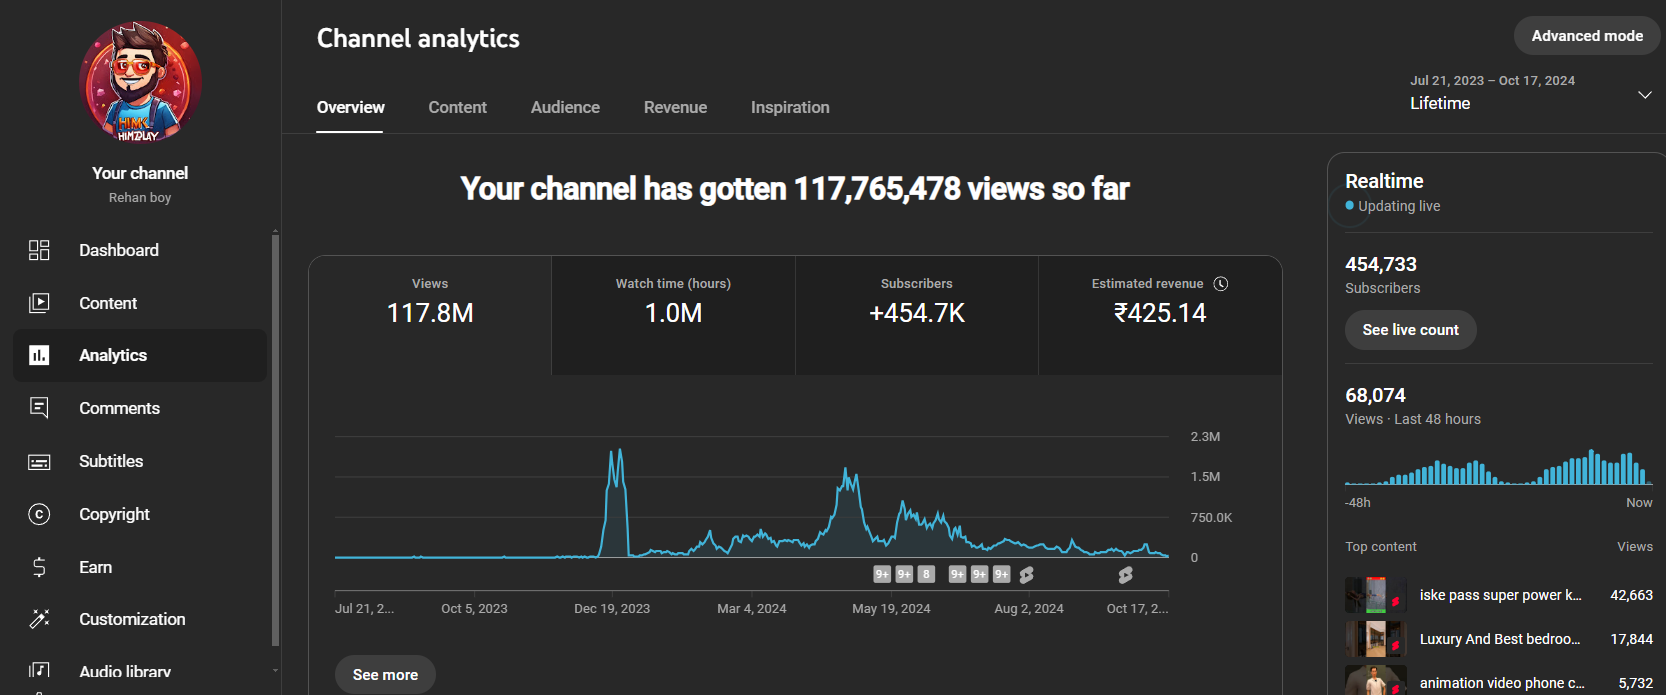
Task: Click the See live count button
Action: pyautogui.click(x=1410, y=330)
